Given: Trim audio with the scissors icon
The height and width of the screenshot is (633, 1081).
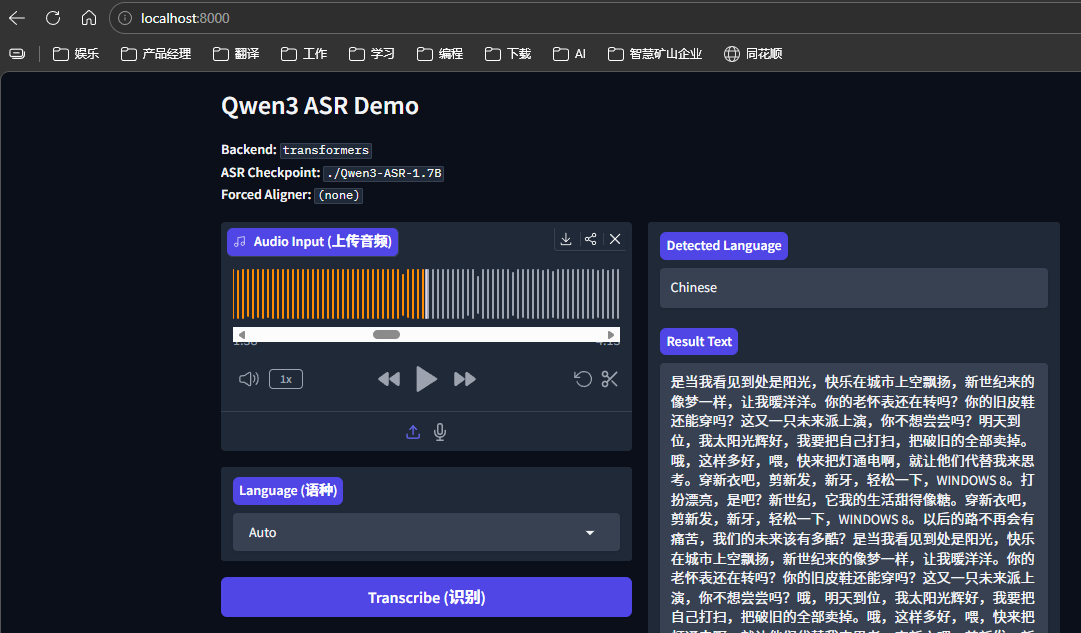Looking at the screenshot, I should (609, 379).
